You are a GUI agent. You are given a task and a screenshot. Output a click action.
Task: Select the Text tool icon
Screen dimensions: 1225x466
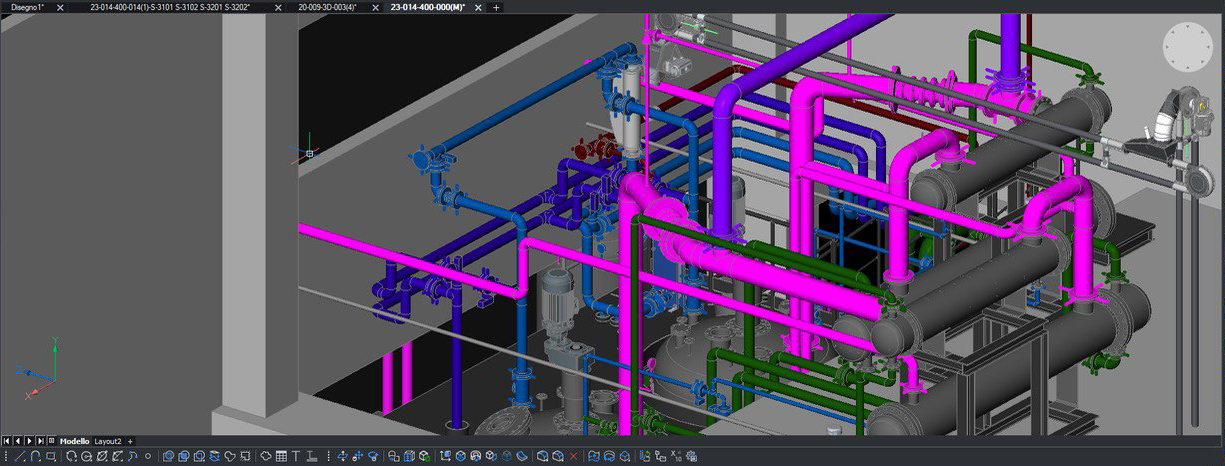tap(296, 456)
